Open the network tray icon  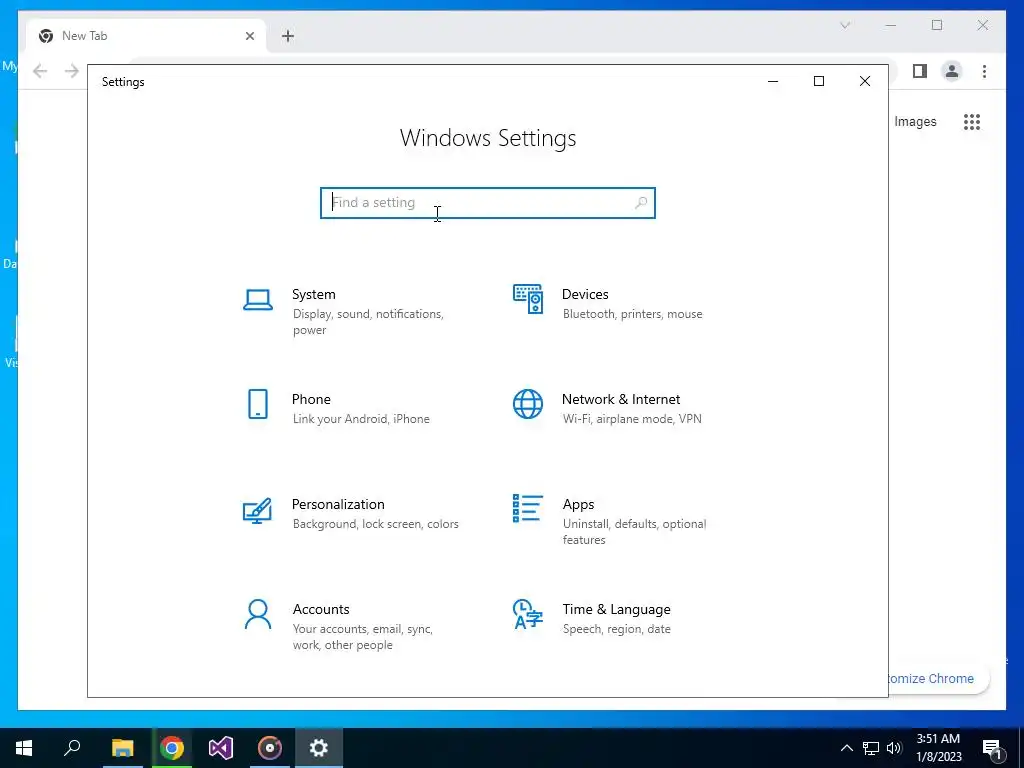(x=871, y=748)
